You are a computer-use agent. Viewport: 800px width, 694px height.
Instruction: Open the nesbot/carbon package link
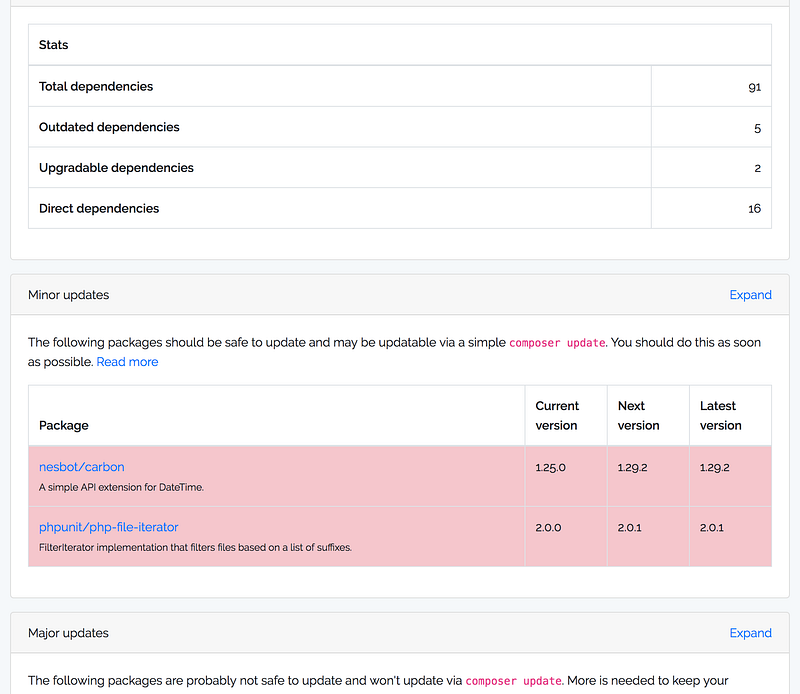click(x=81, y=467)
